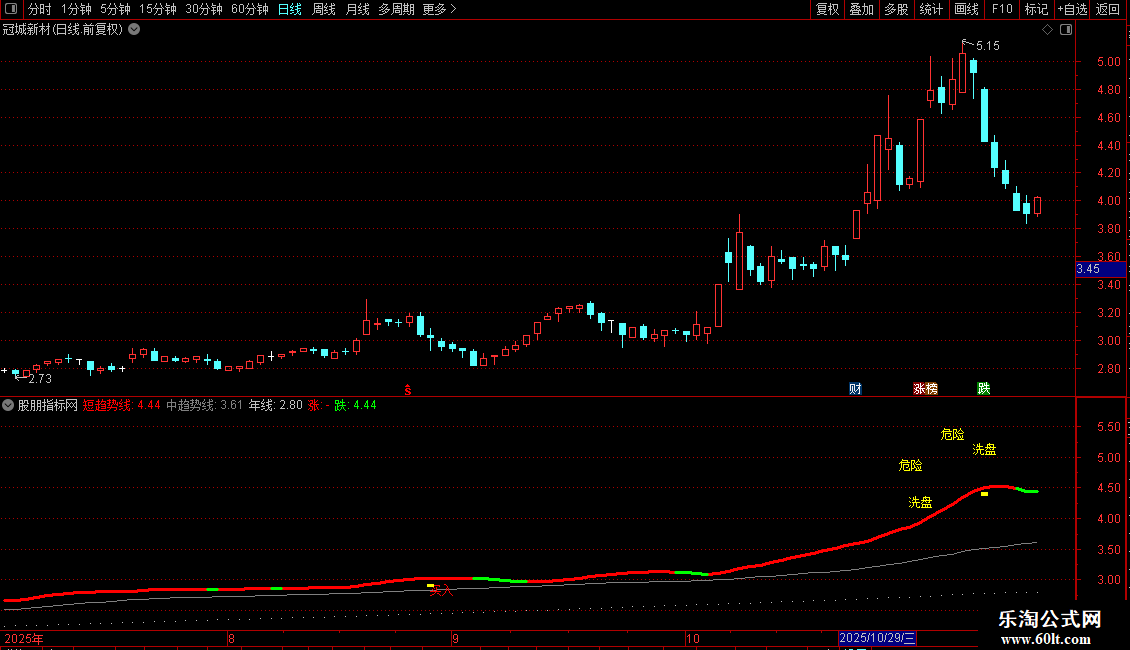Click the green 跌: 4.44 readout
This screenshot has height=650, width=1130.
(x=355, y=405)
